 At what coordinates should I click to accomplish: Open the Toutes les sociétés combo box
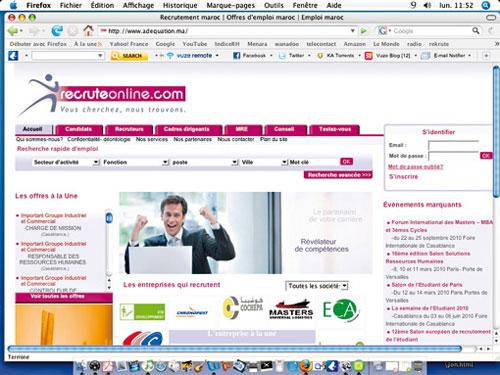(x=317, y=286)
